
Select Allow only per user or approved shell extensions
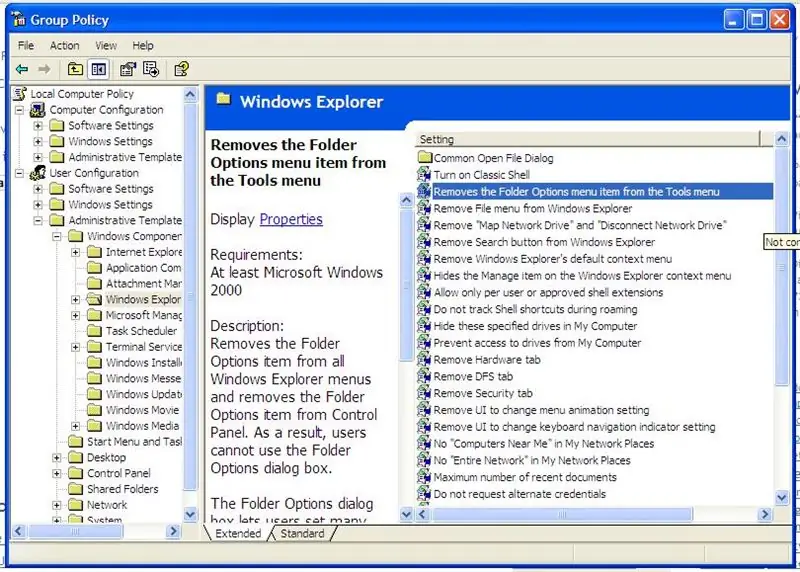(548, 292)
